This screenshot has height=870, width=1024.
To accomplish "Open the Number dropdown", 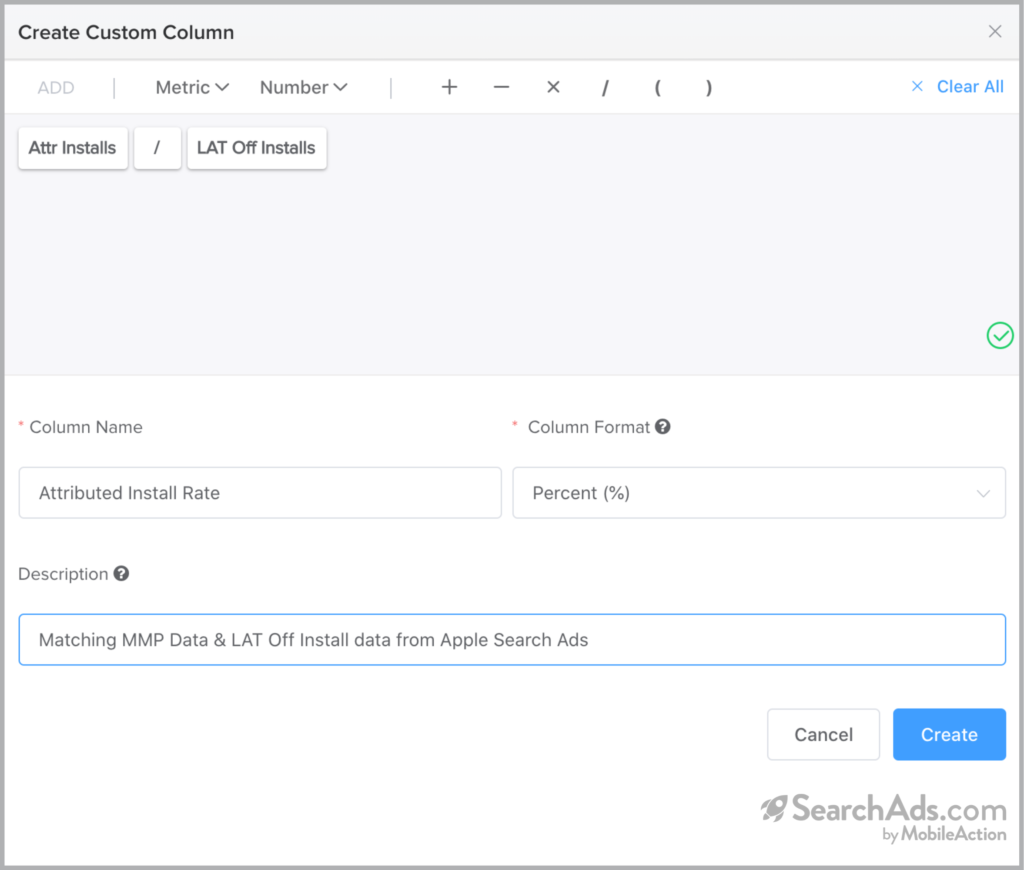I will pyautogui.click(x=303, y=87).
